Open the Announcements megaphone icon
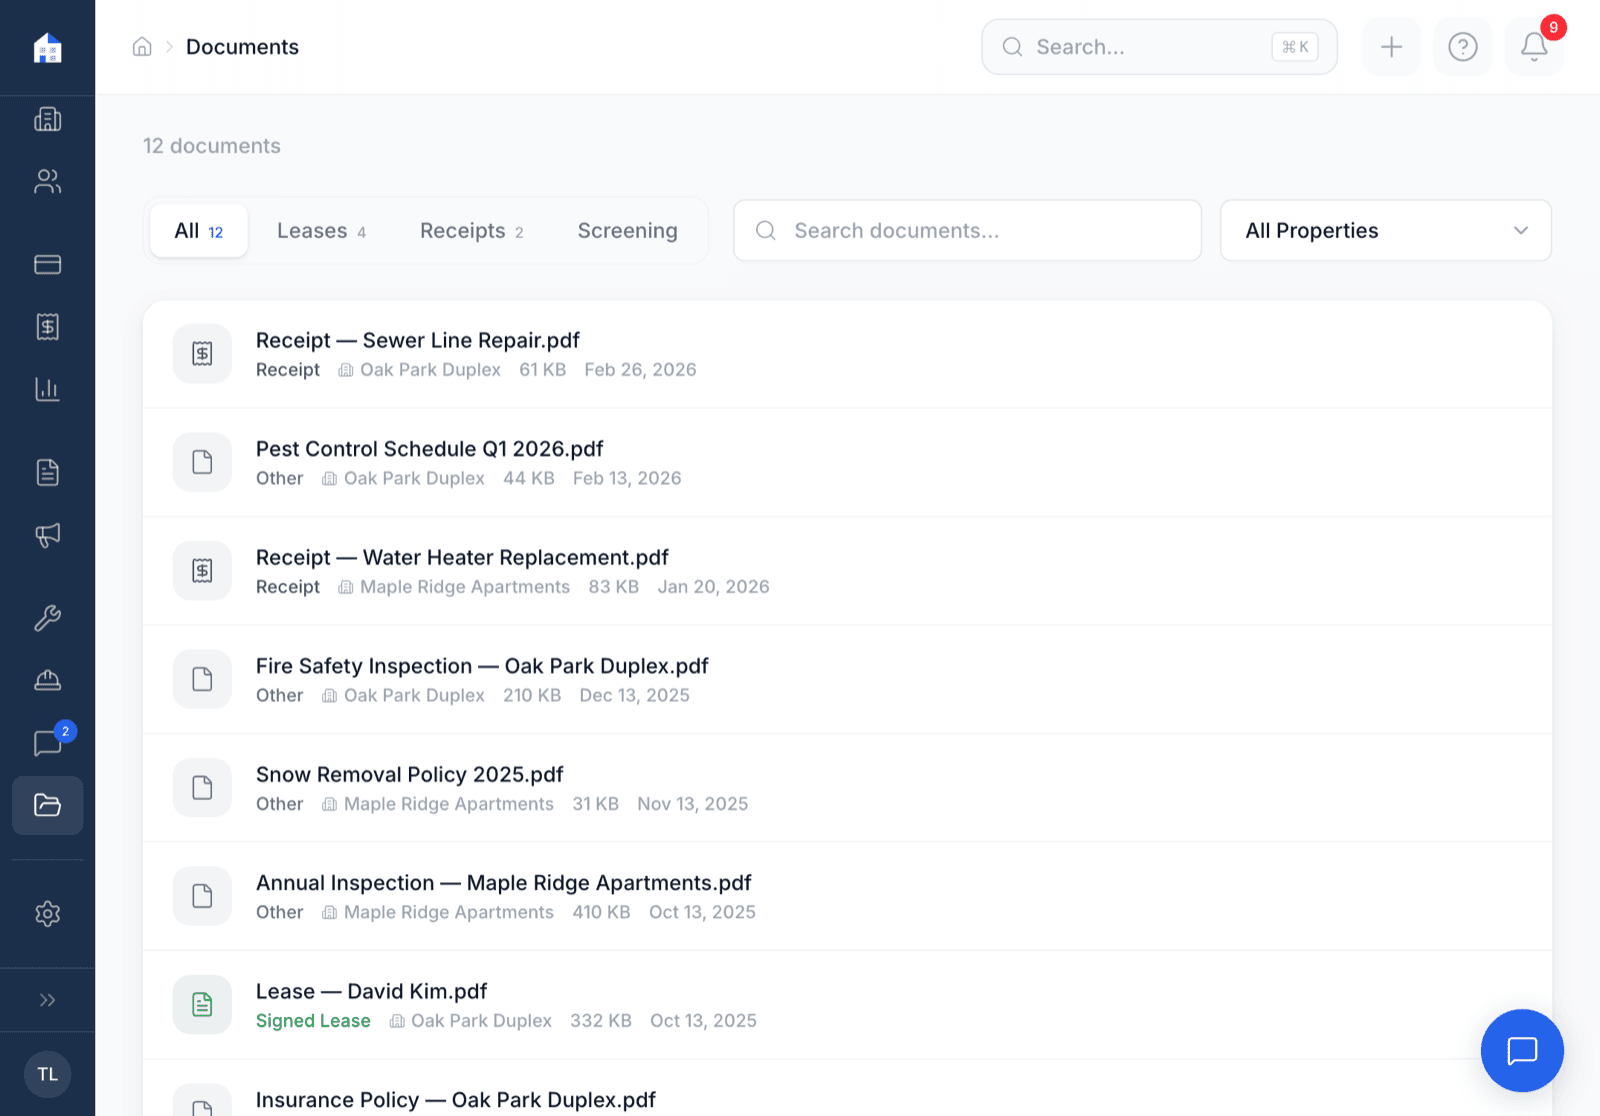This screenshot has width=1600, height=1116. 47,535
